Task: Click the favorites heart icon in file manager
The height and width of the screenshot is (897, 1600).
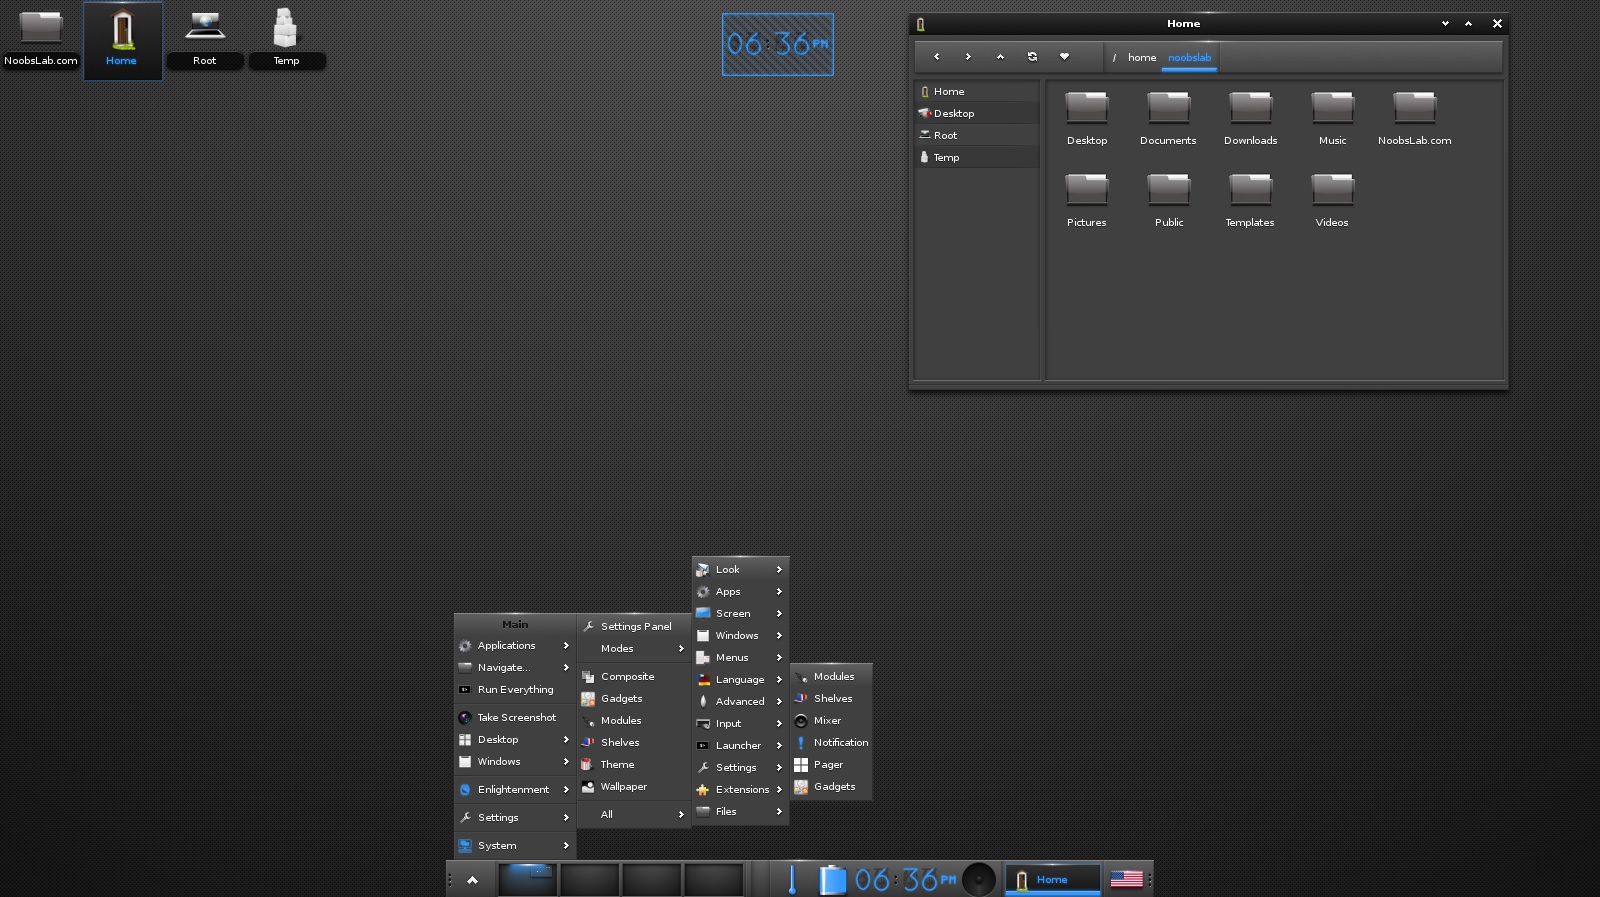Action: click(1064, 57)
